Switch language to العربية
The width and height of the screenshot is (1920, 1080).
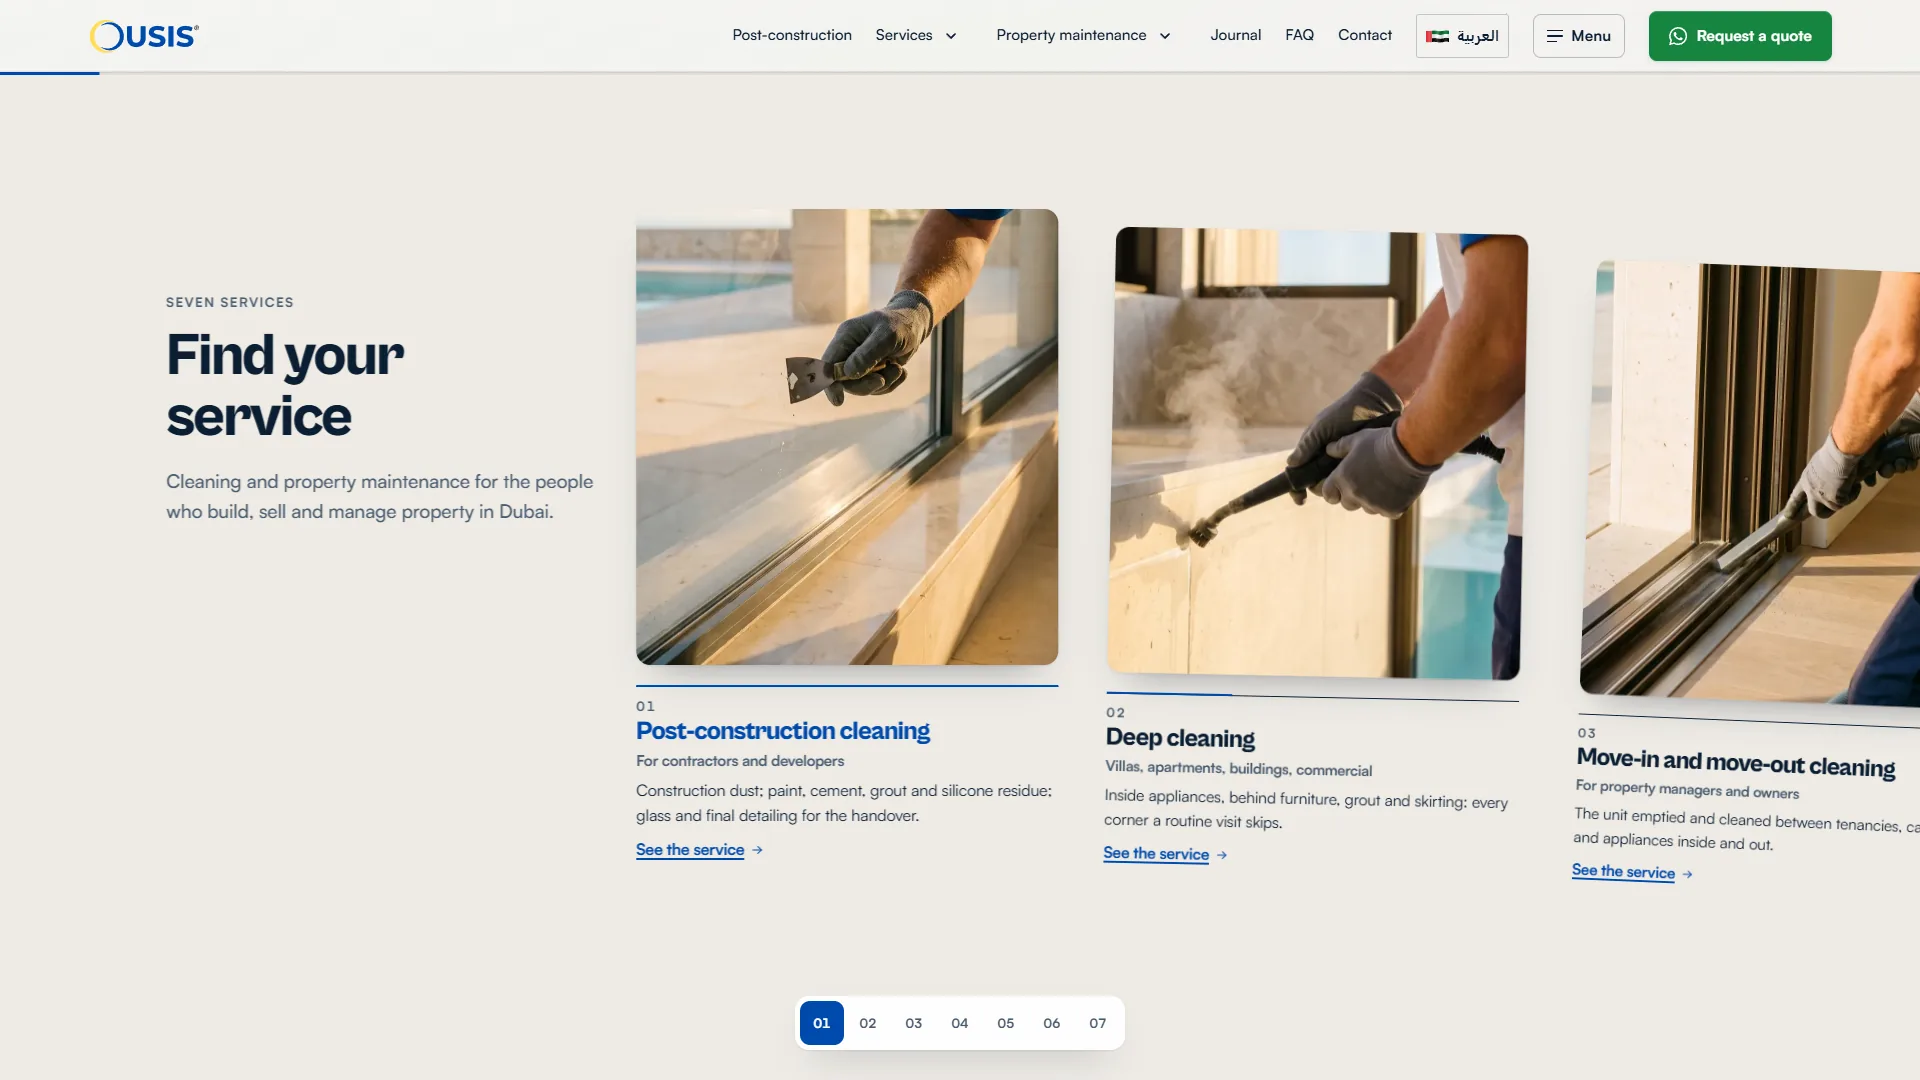(x=1462, y=36)
